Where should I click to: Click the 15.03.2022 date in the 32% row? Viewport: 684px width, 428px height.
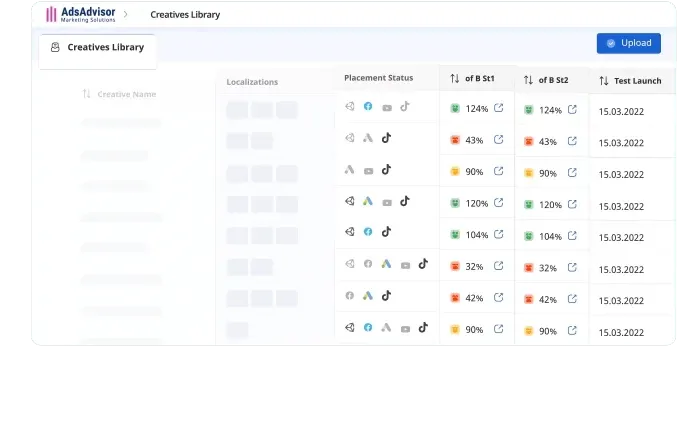621,270
